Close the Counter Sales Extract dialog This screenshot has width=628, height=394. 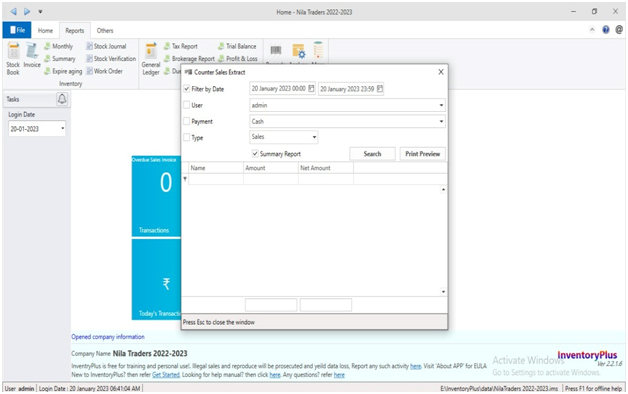[x=441, y=72]
